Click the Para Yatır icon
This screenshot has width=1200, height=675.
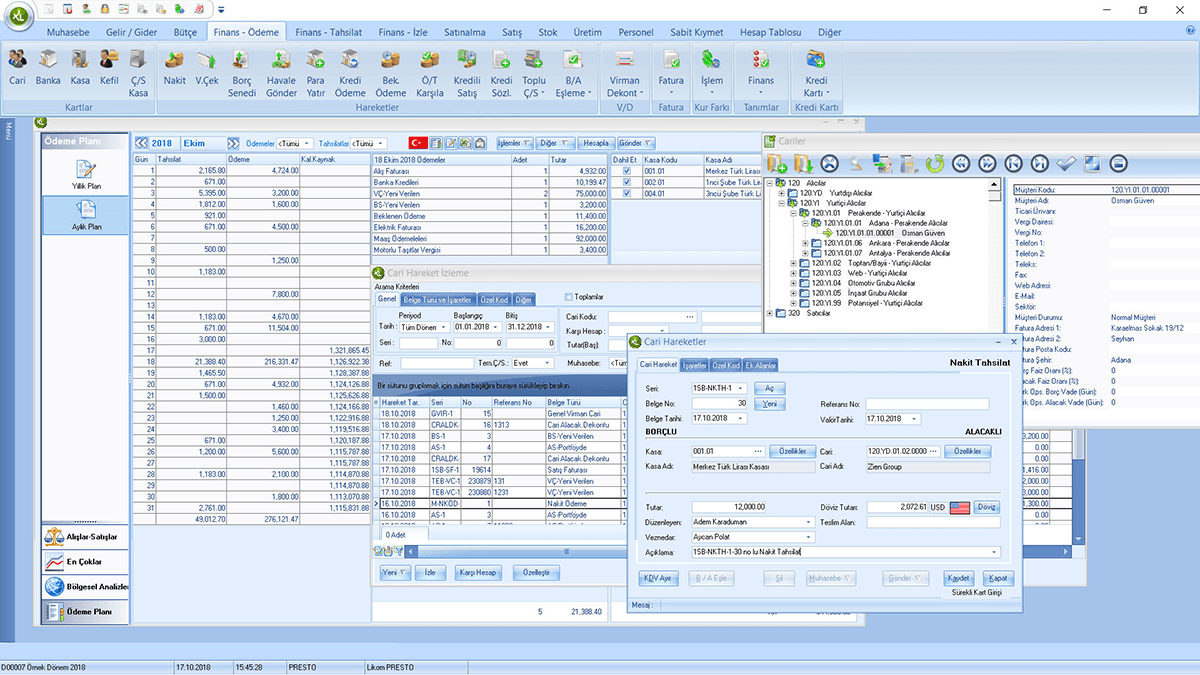316,73
